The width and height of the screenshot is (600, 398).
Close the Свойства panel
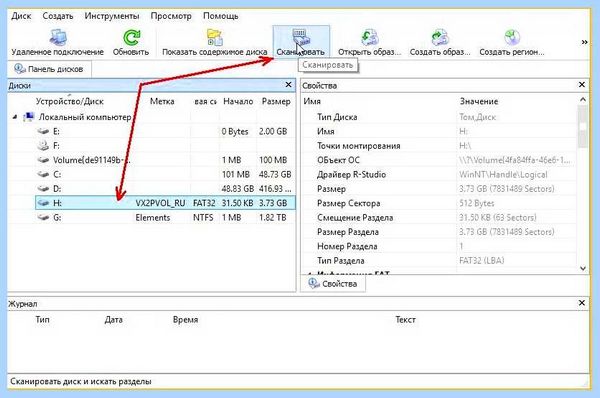(582, 85)
